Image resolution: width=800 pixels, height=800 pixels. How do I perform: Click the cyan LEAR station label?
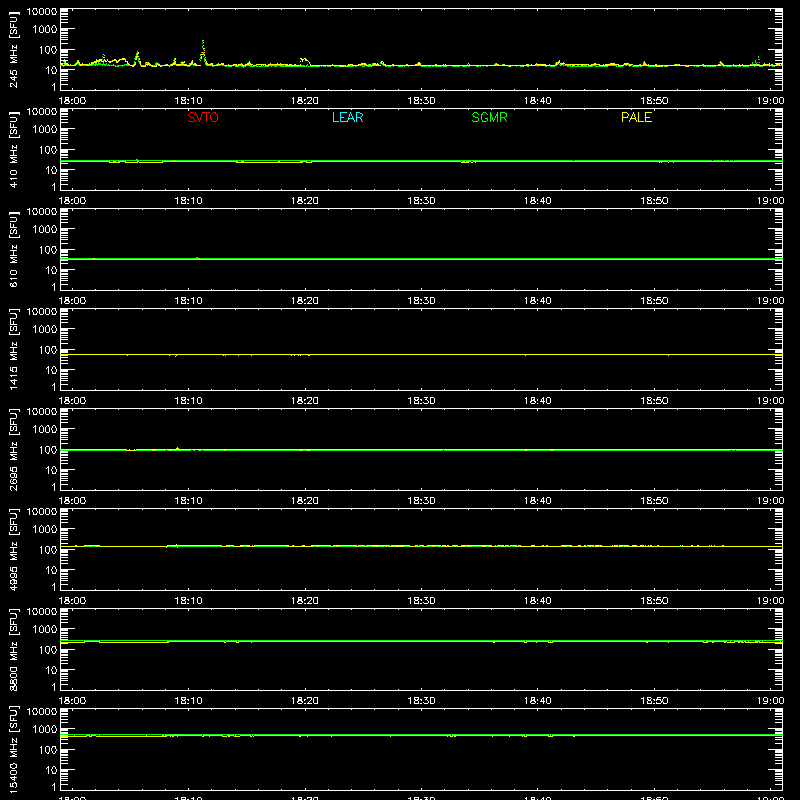(x=347, y=117)
